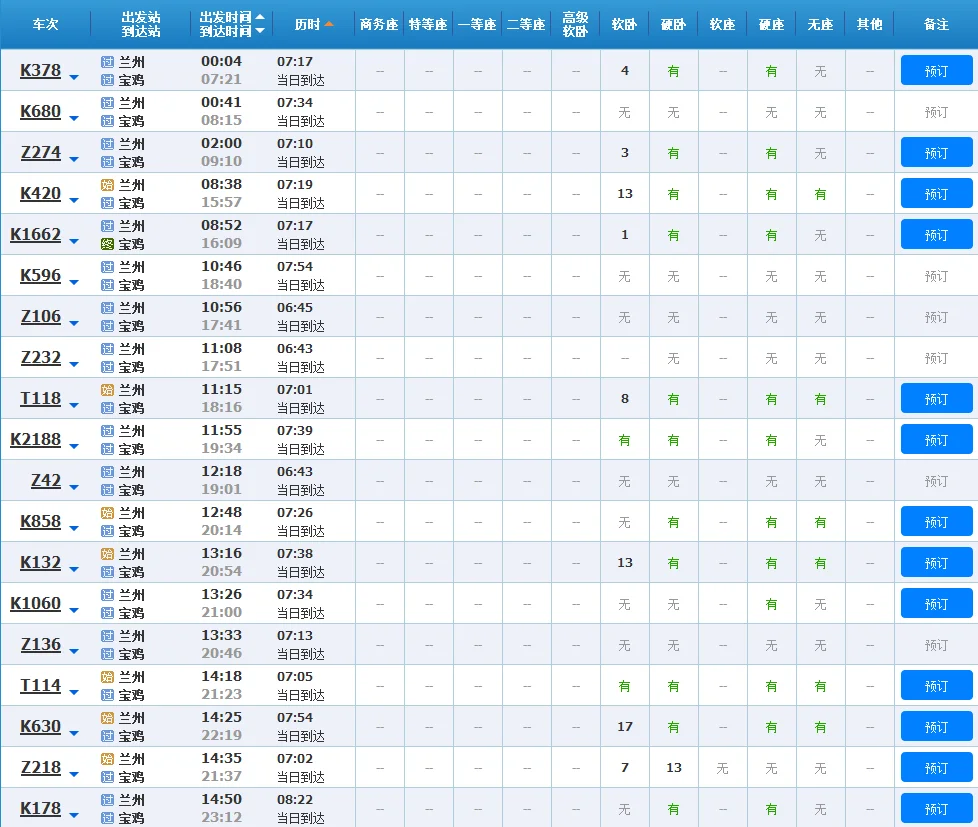Click the 始 origin icon in Z218 row
This screenshot has width=978, height=827.
coord(107,759)
